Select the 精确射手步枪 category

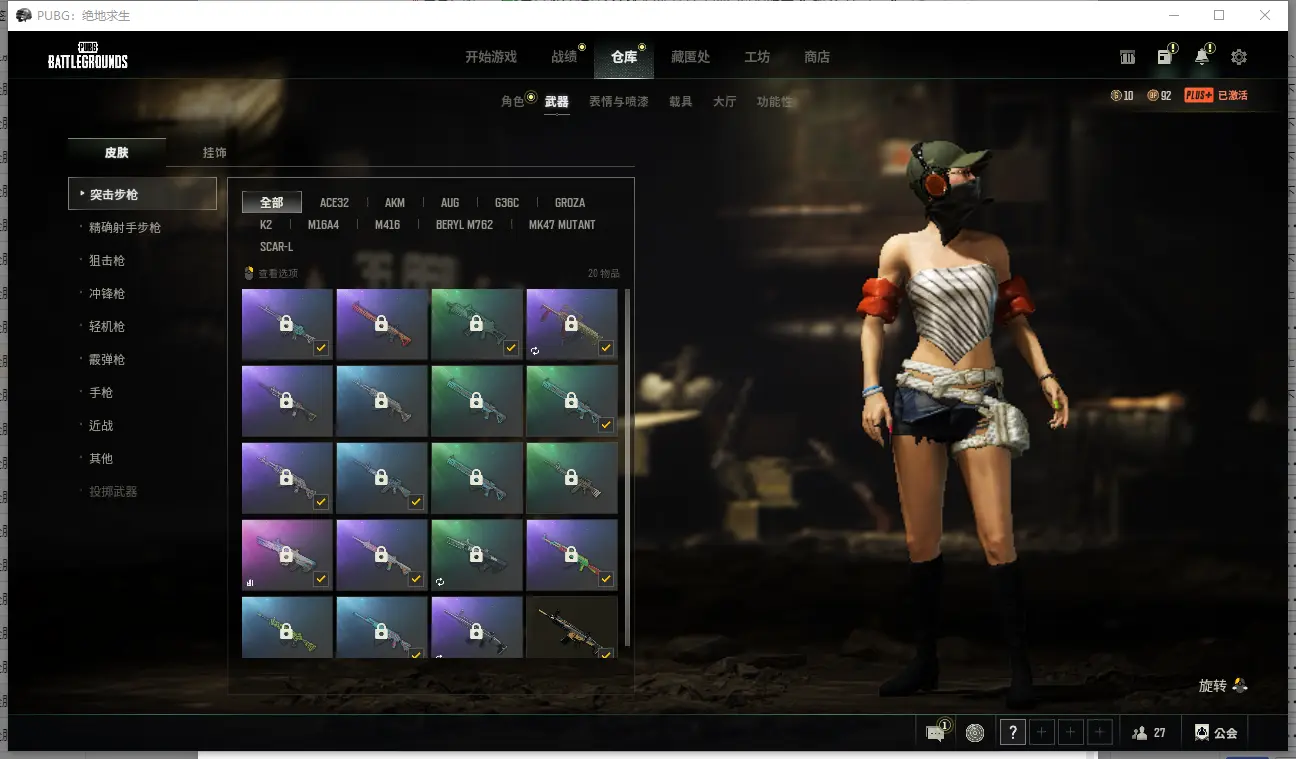point(125,228)
